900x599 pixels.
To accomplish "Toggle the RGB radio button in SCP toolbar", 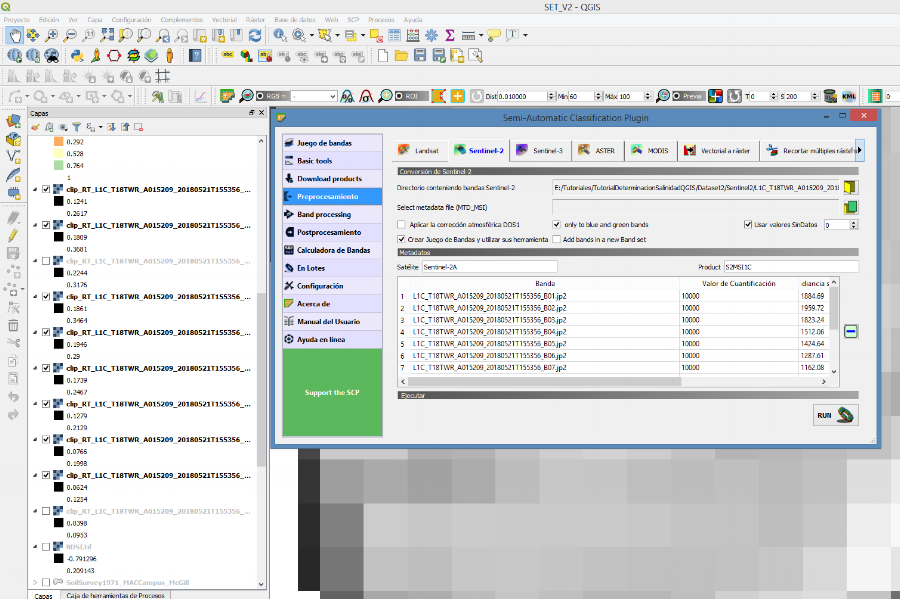I will pyautogui.click(x=260, y=96).
